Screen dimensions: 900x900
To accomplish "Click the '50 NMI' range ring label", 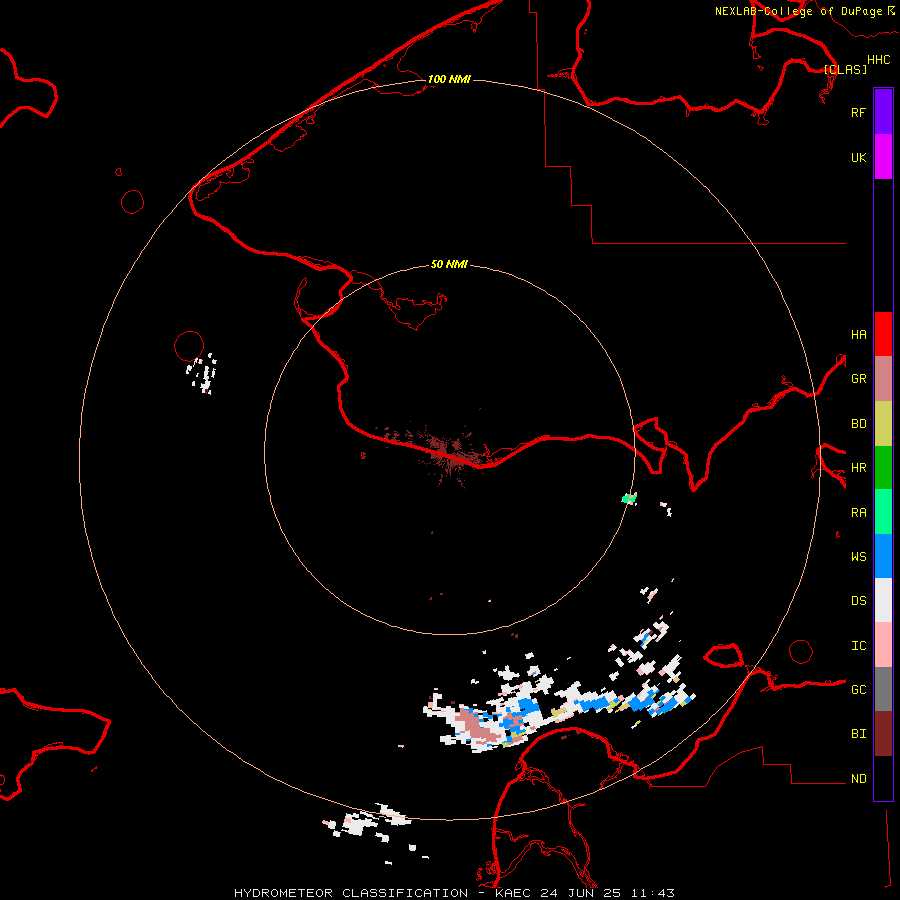I will point(449,264).
